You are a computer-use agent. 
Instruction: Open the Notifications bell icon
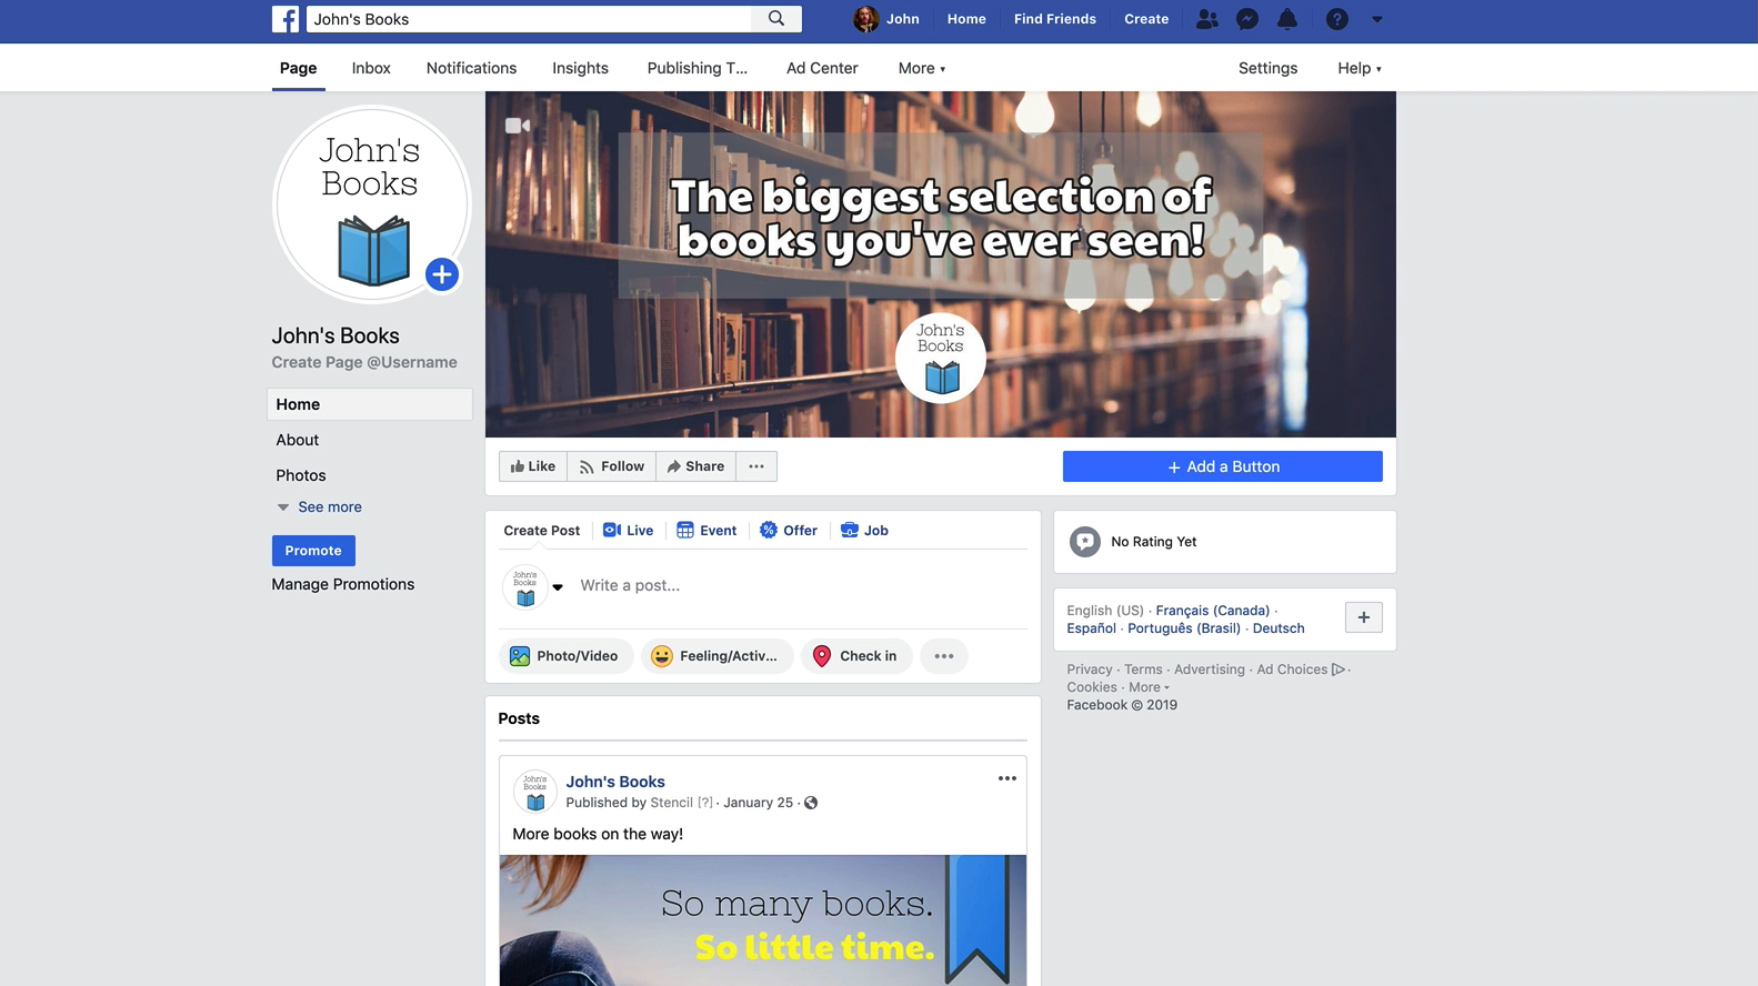[1288, 19]
